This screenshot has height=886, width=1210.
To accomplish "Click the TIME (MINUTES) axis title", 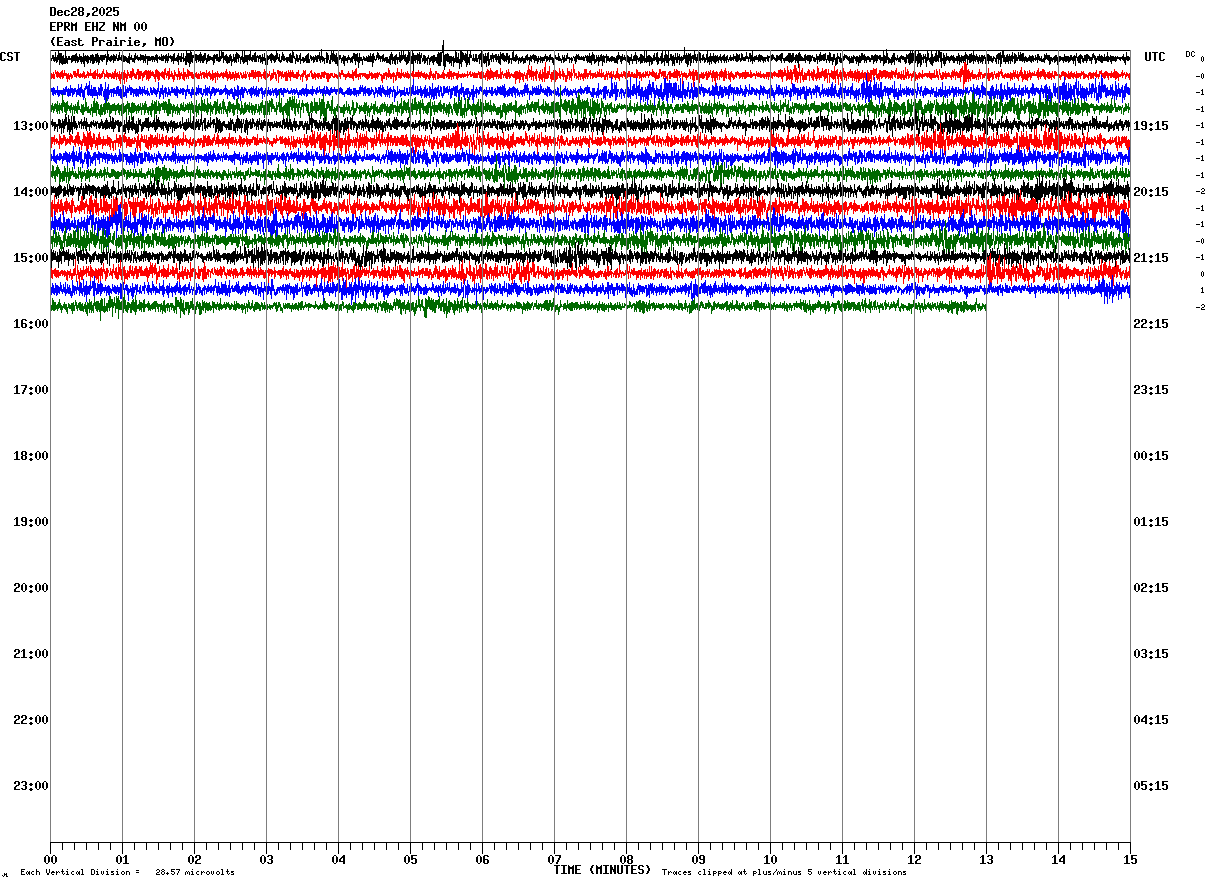I will pos(602,870).
